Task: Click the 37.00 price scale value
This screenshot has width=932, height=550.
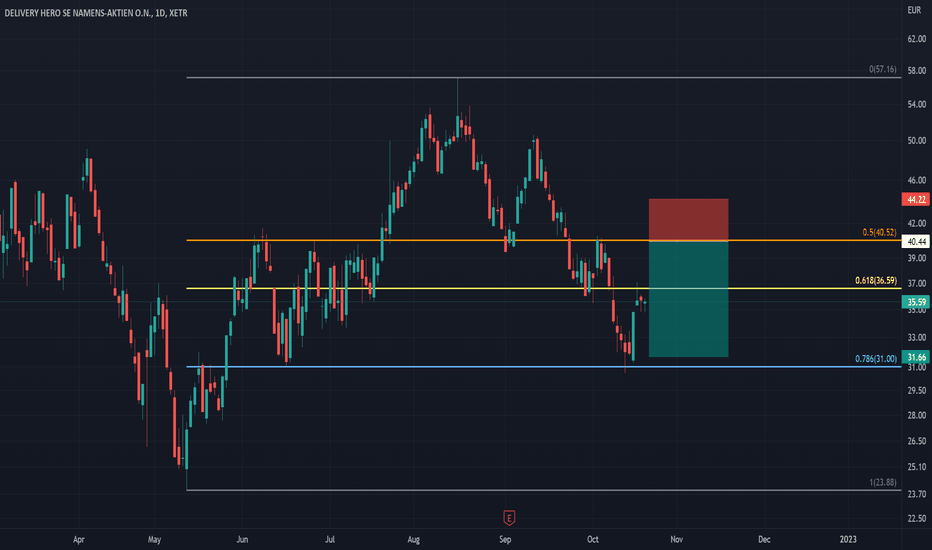Action: click(917, 283)
